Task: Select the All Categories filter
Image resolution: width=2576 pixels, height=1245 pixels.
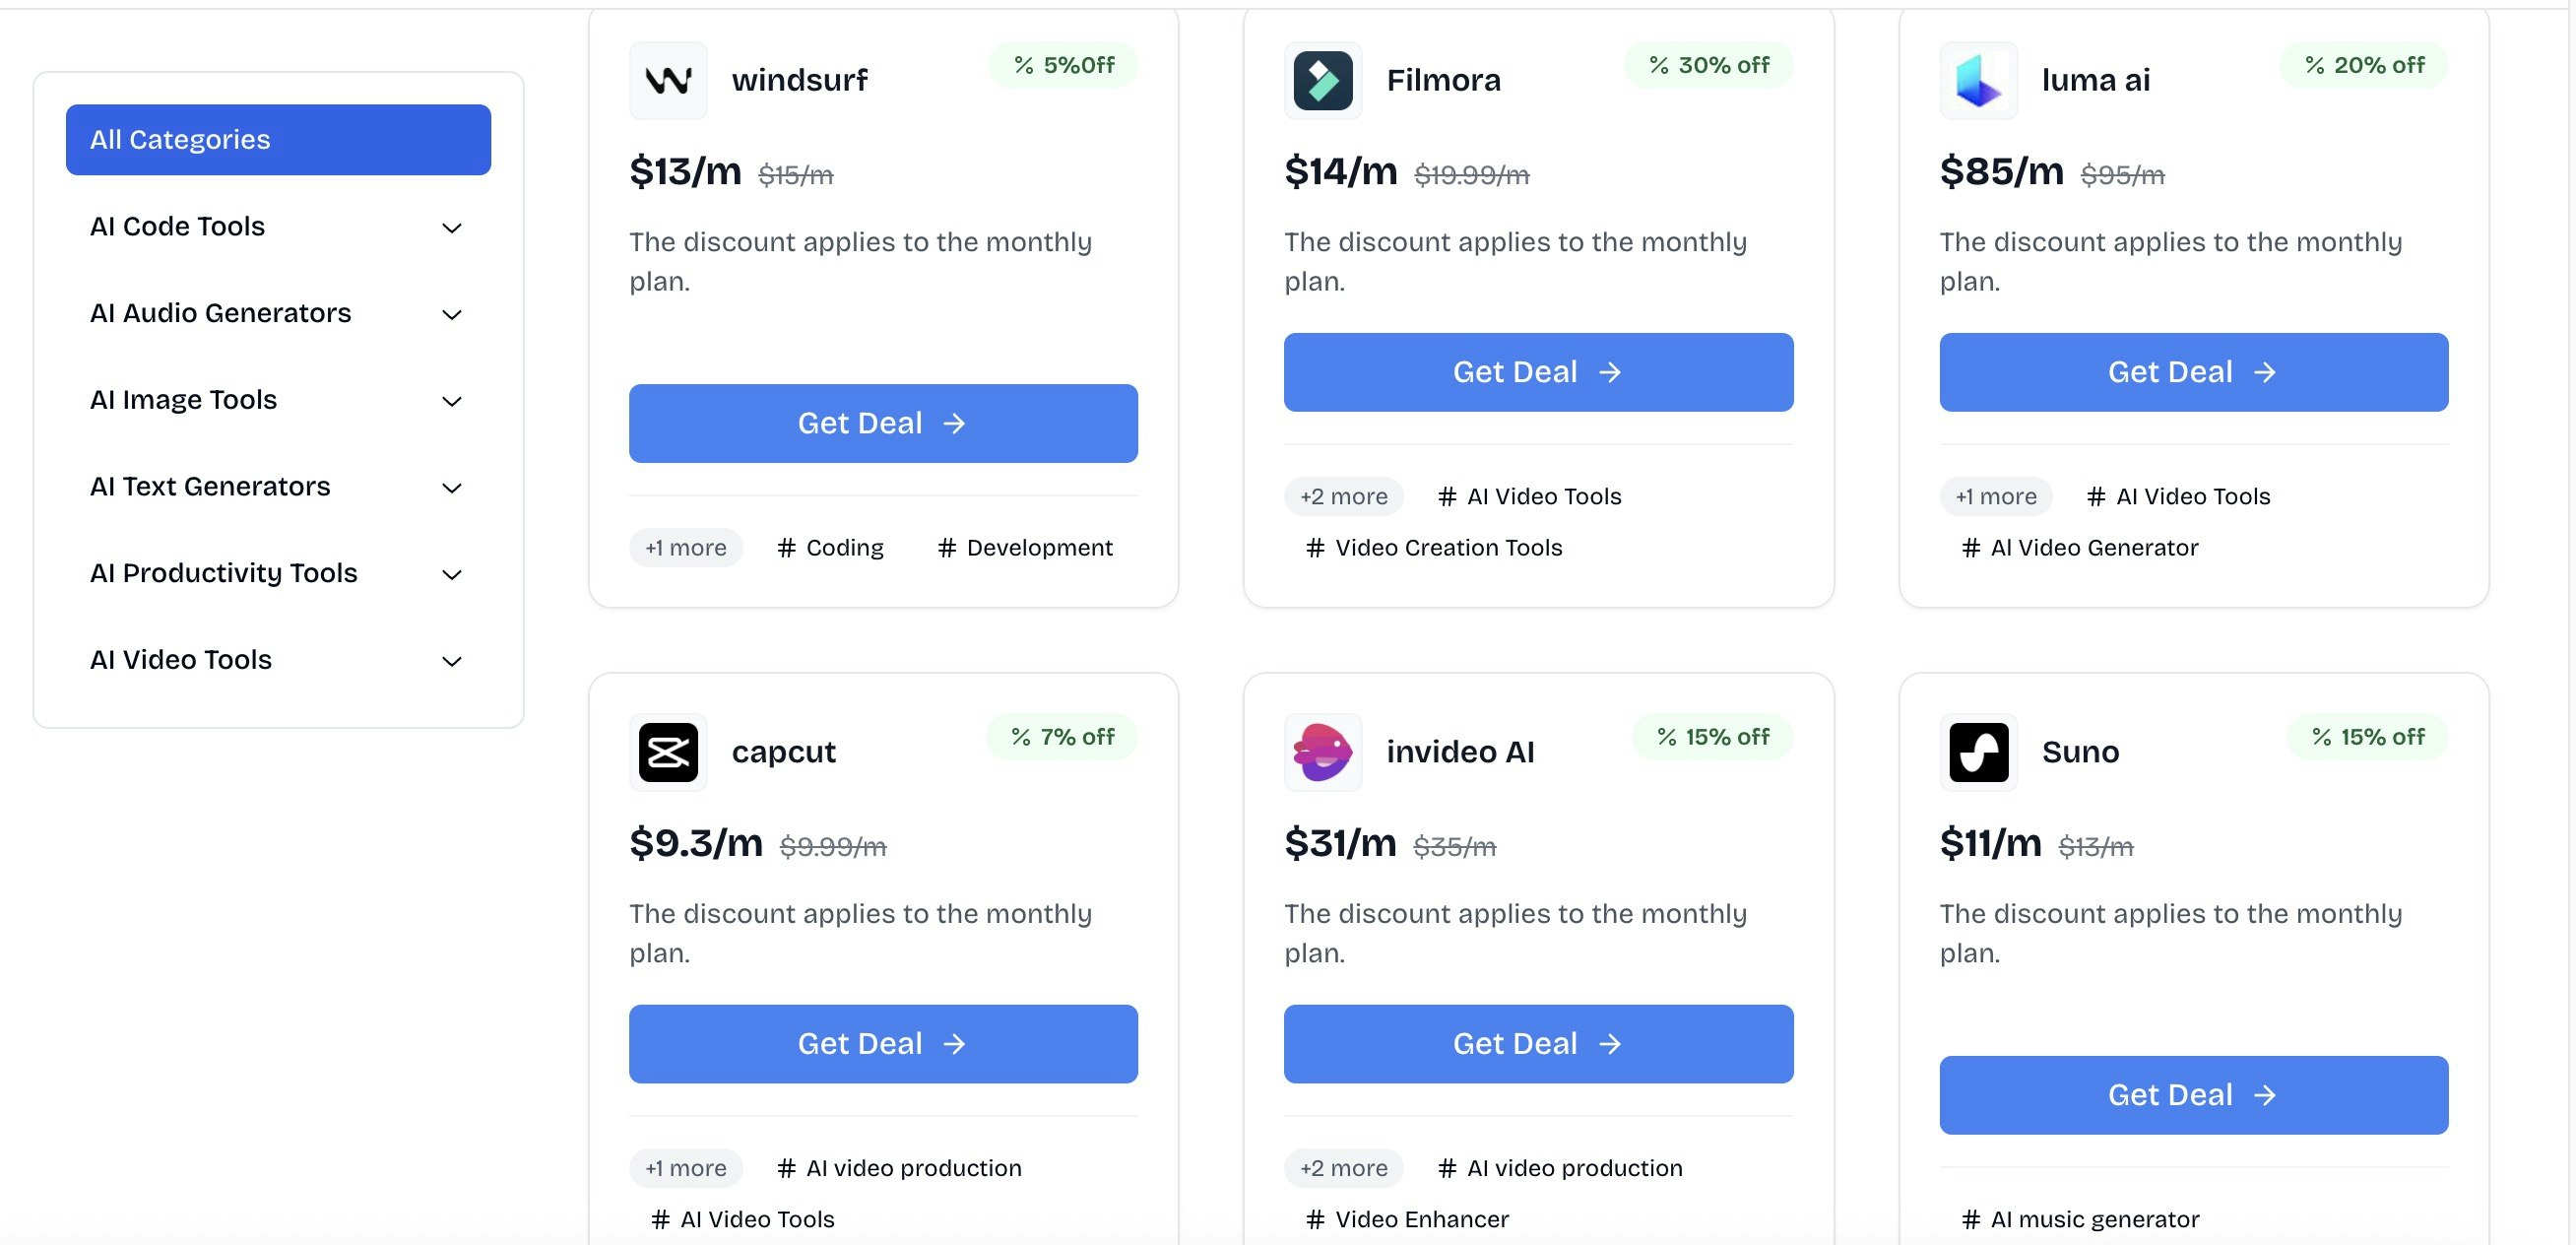Action: coord(278,140)
